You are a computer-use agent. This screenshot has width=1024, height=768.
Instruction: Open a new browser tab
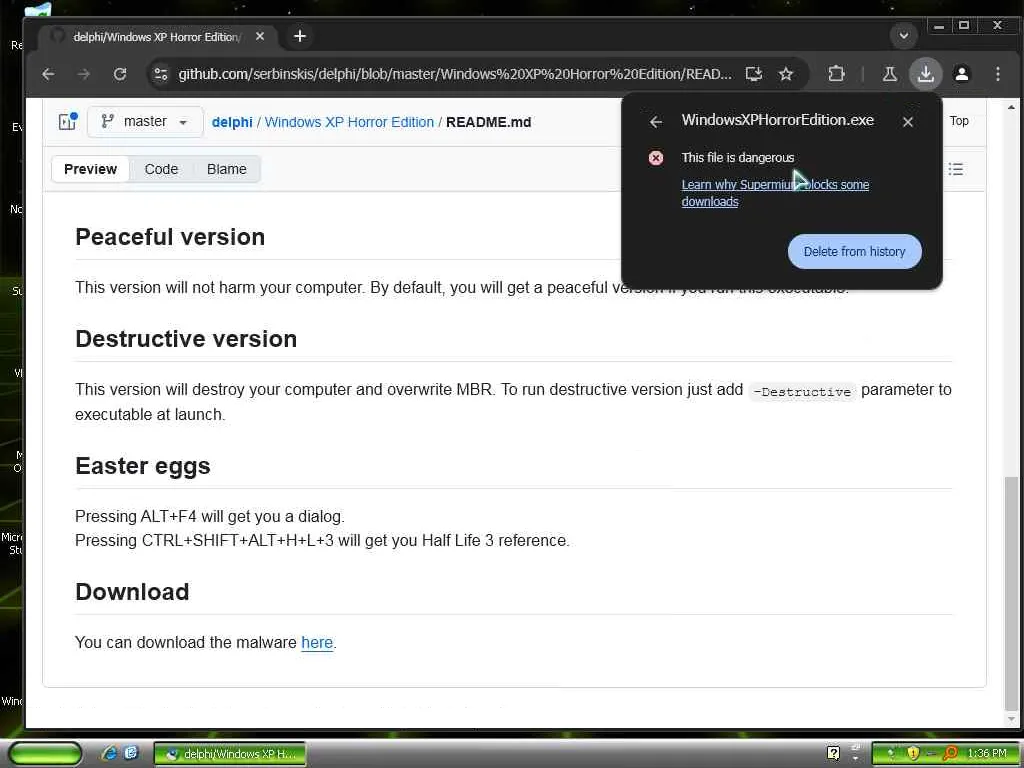(x=300, y=36)
